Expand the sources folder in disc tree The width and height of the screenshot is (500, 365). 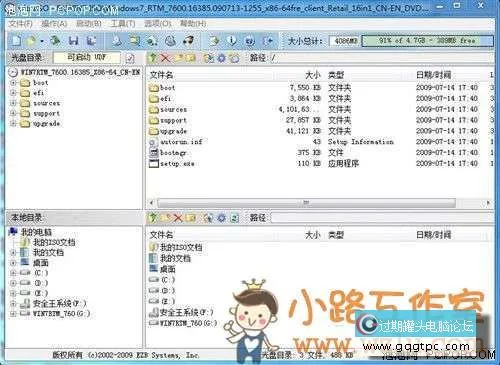coord(13,103)
